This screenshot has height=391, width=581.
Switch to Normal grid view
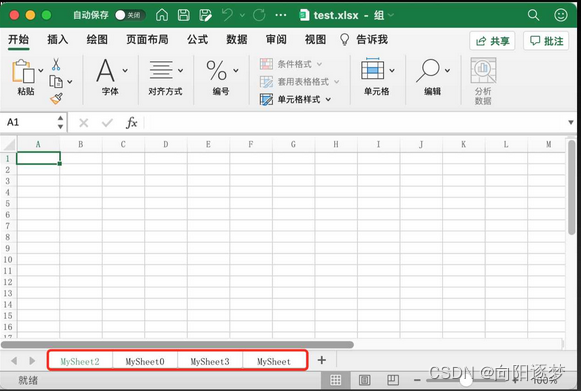pyautogui.click(x=336, y=380)
